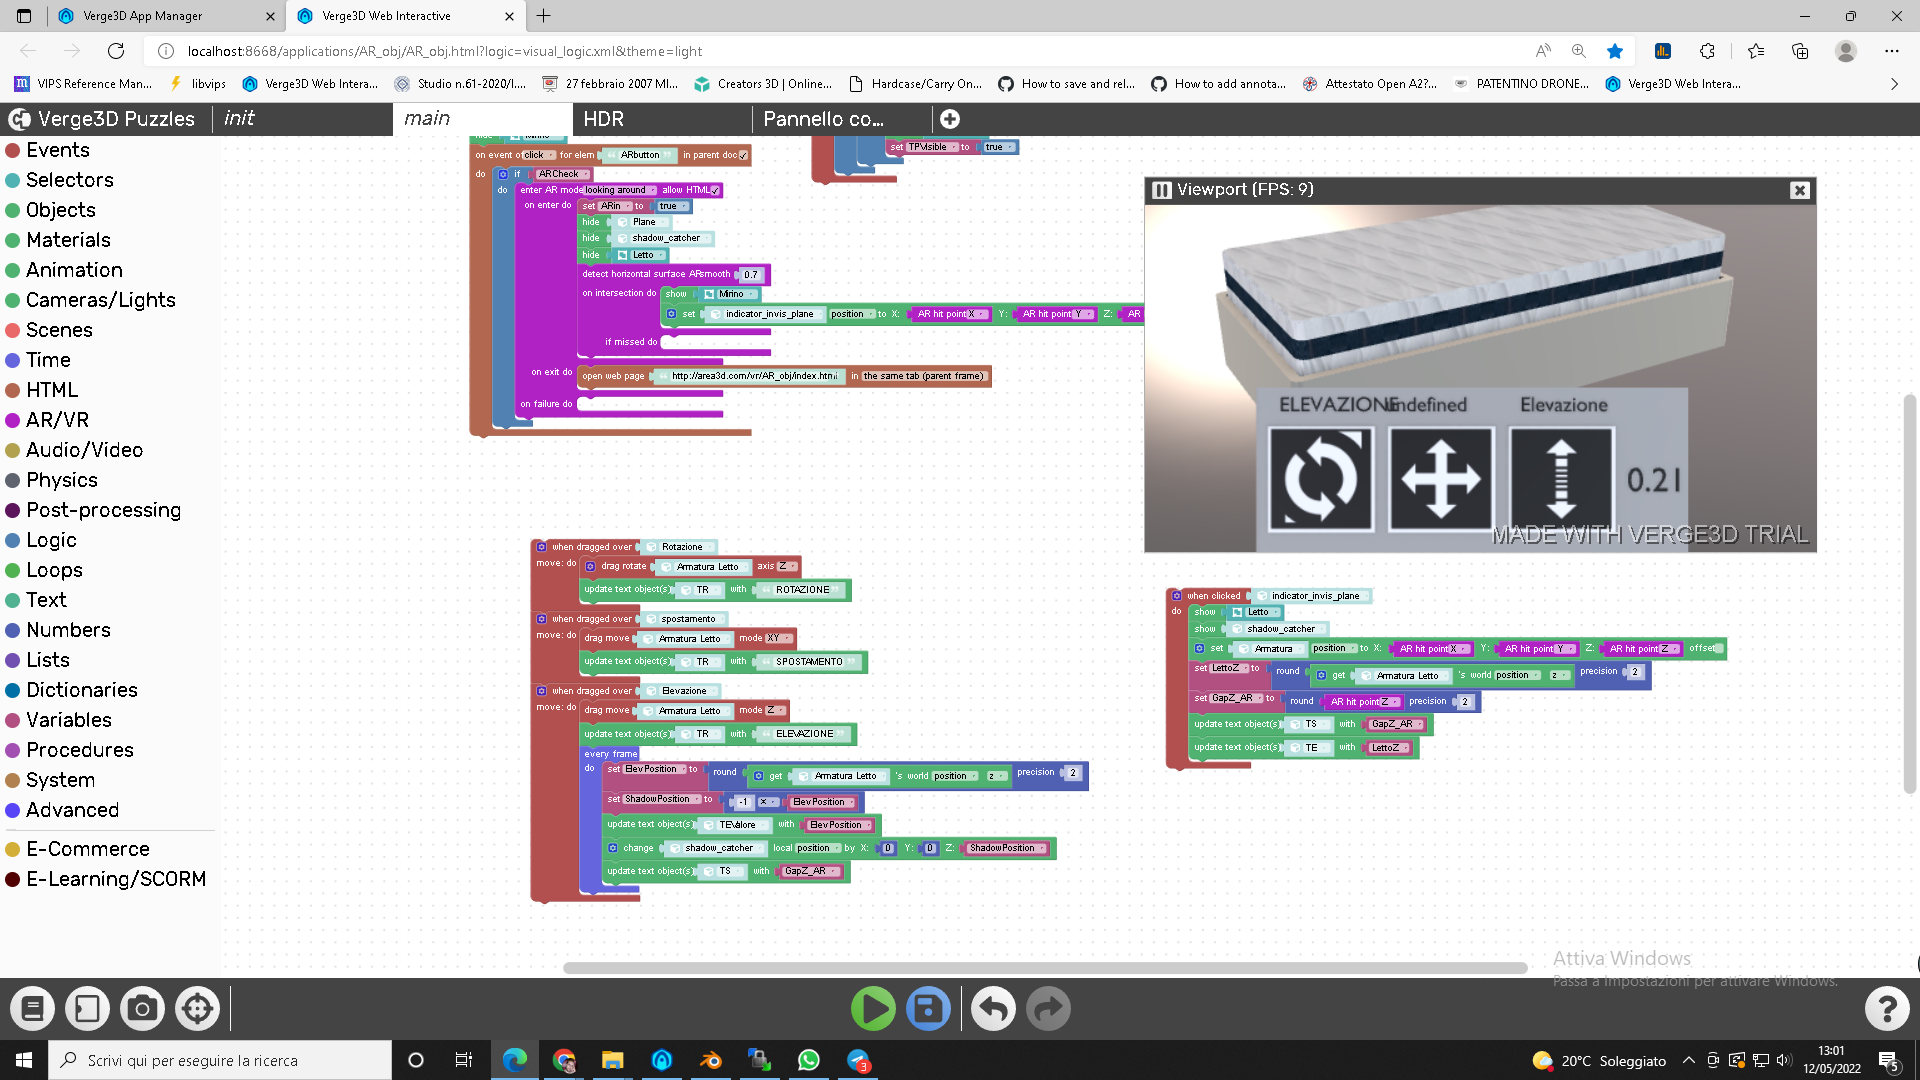Edit the ARsmooth value 0.7 field
Image resolution: width=1920 pixels, height=1080 pixels.
point(752,274)
